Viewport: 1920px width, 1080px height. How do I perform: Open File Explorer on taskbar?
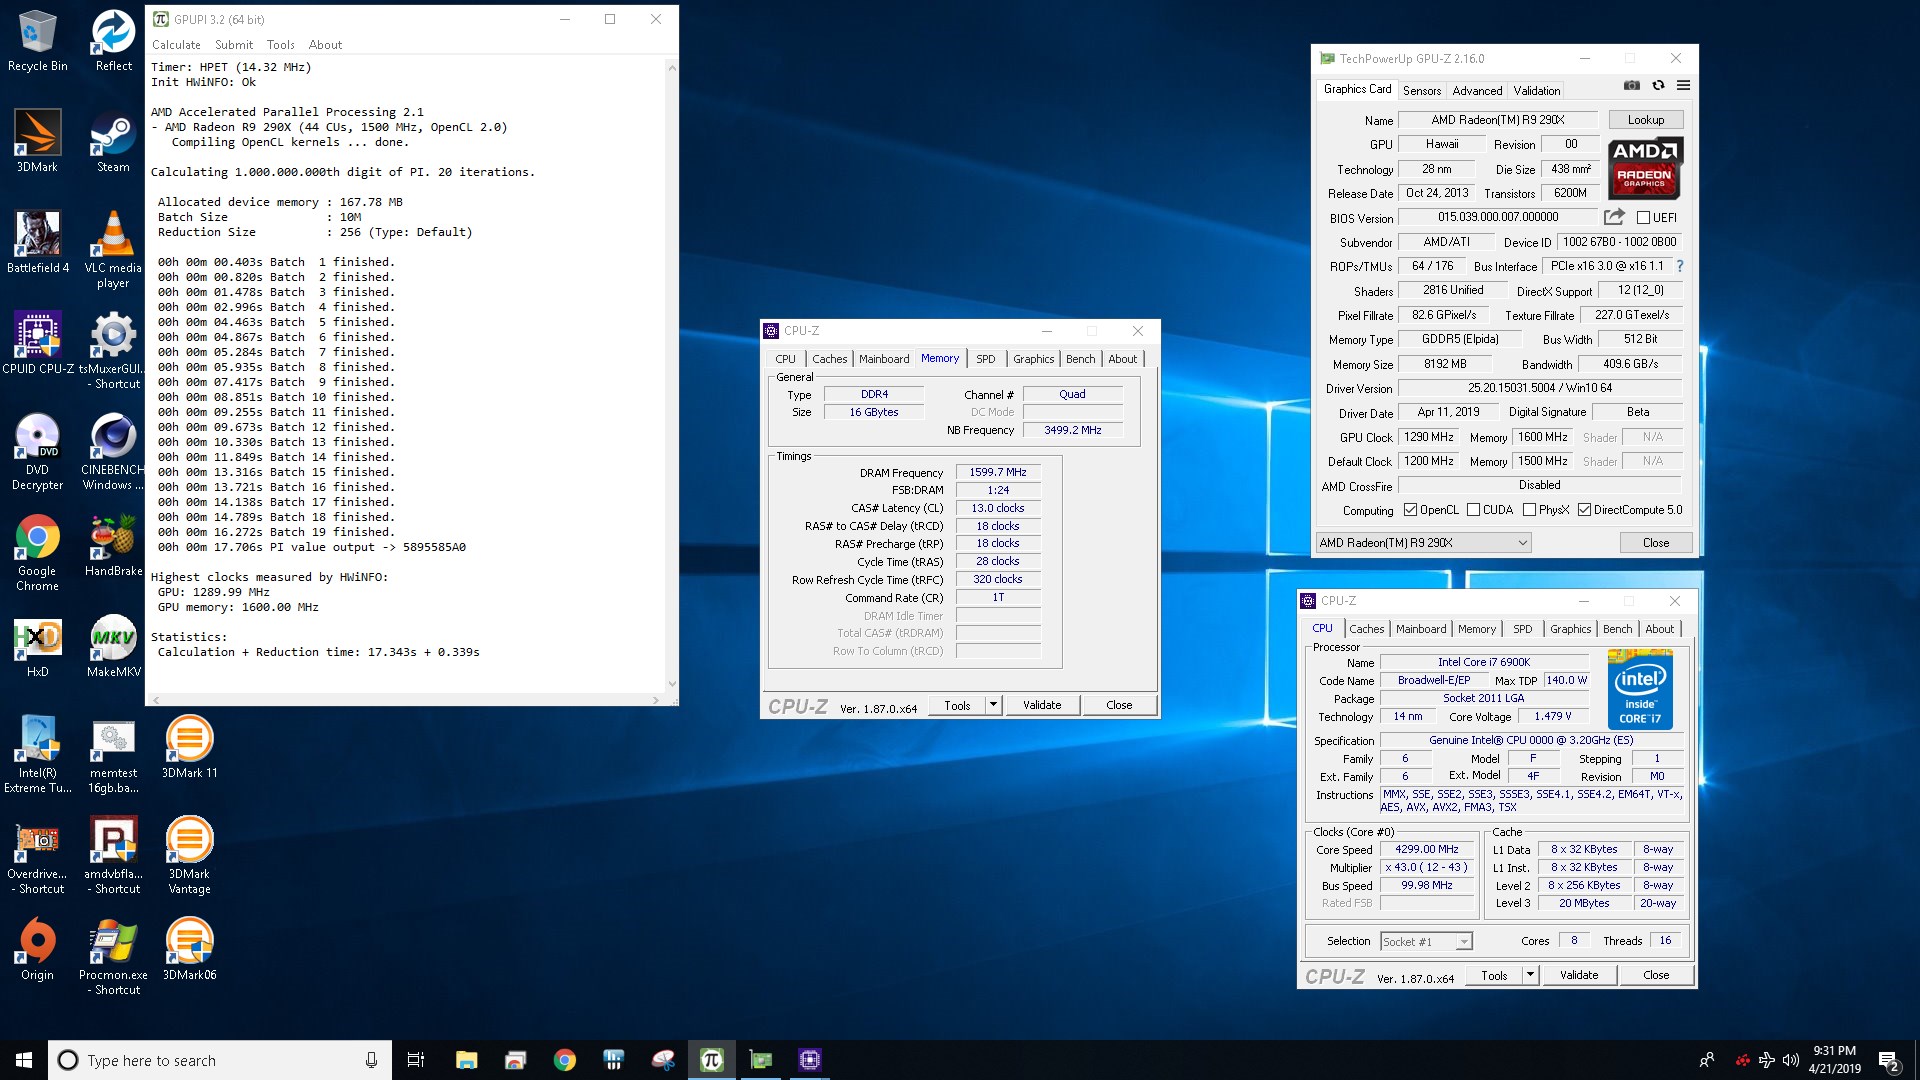click(466, 1060)
